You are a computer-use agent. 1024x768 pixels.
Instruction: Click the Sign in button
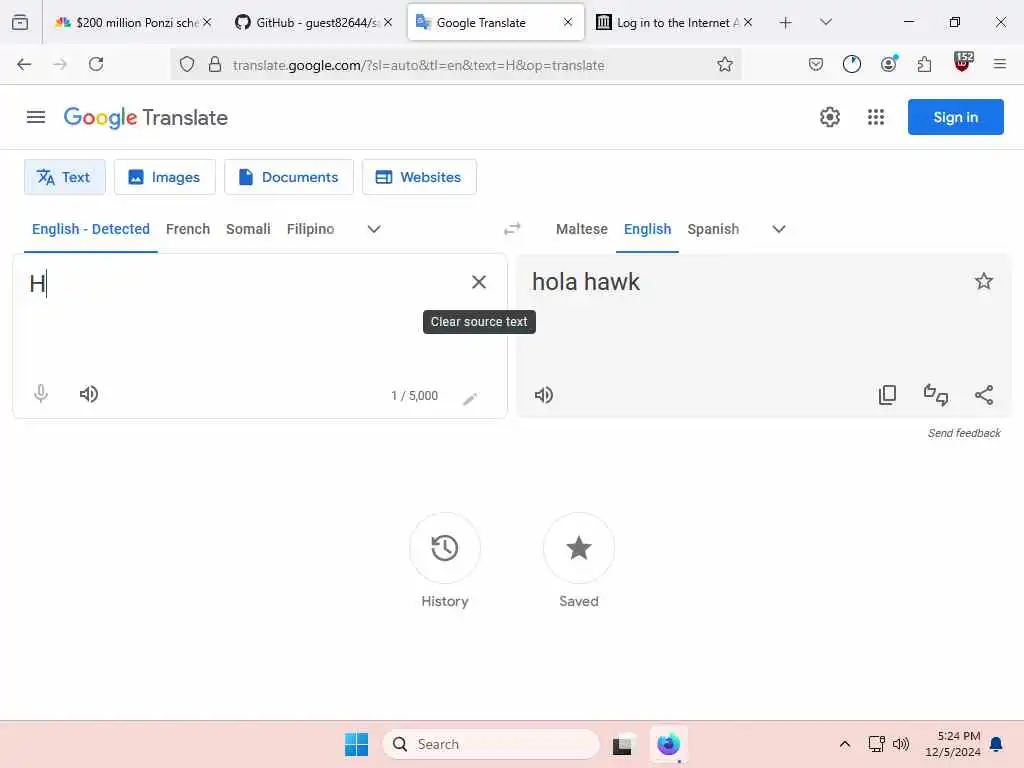pos(955,117)
